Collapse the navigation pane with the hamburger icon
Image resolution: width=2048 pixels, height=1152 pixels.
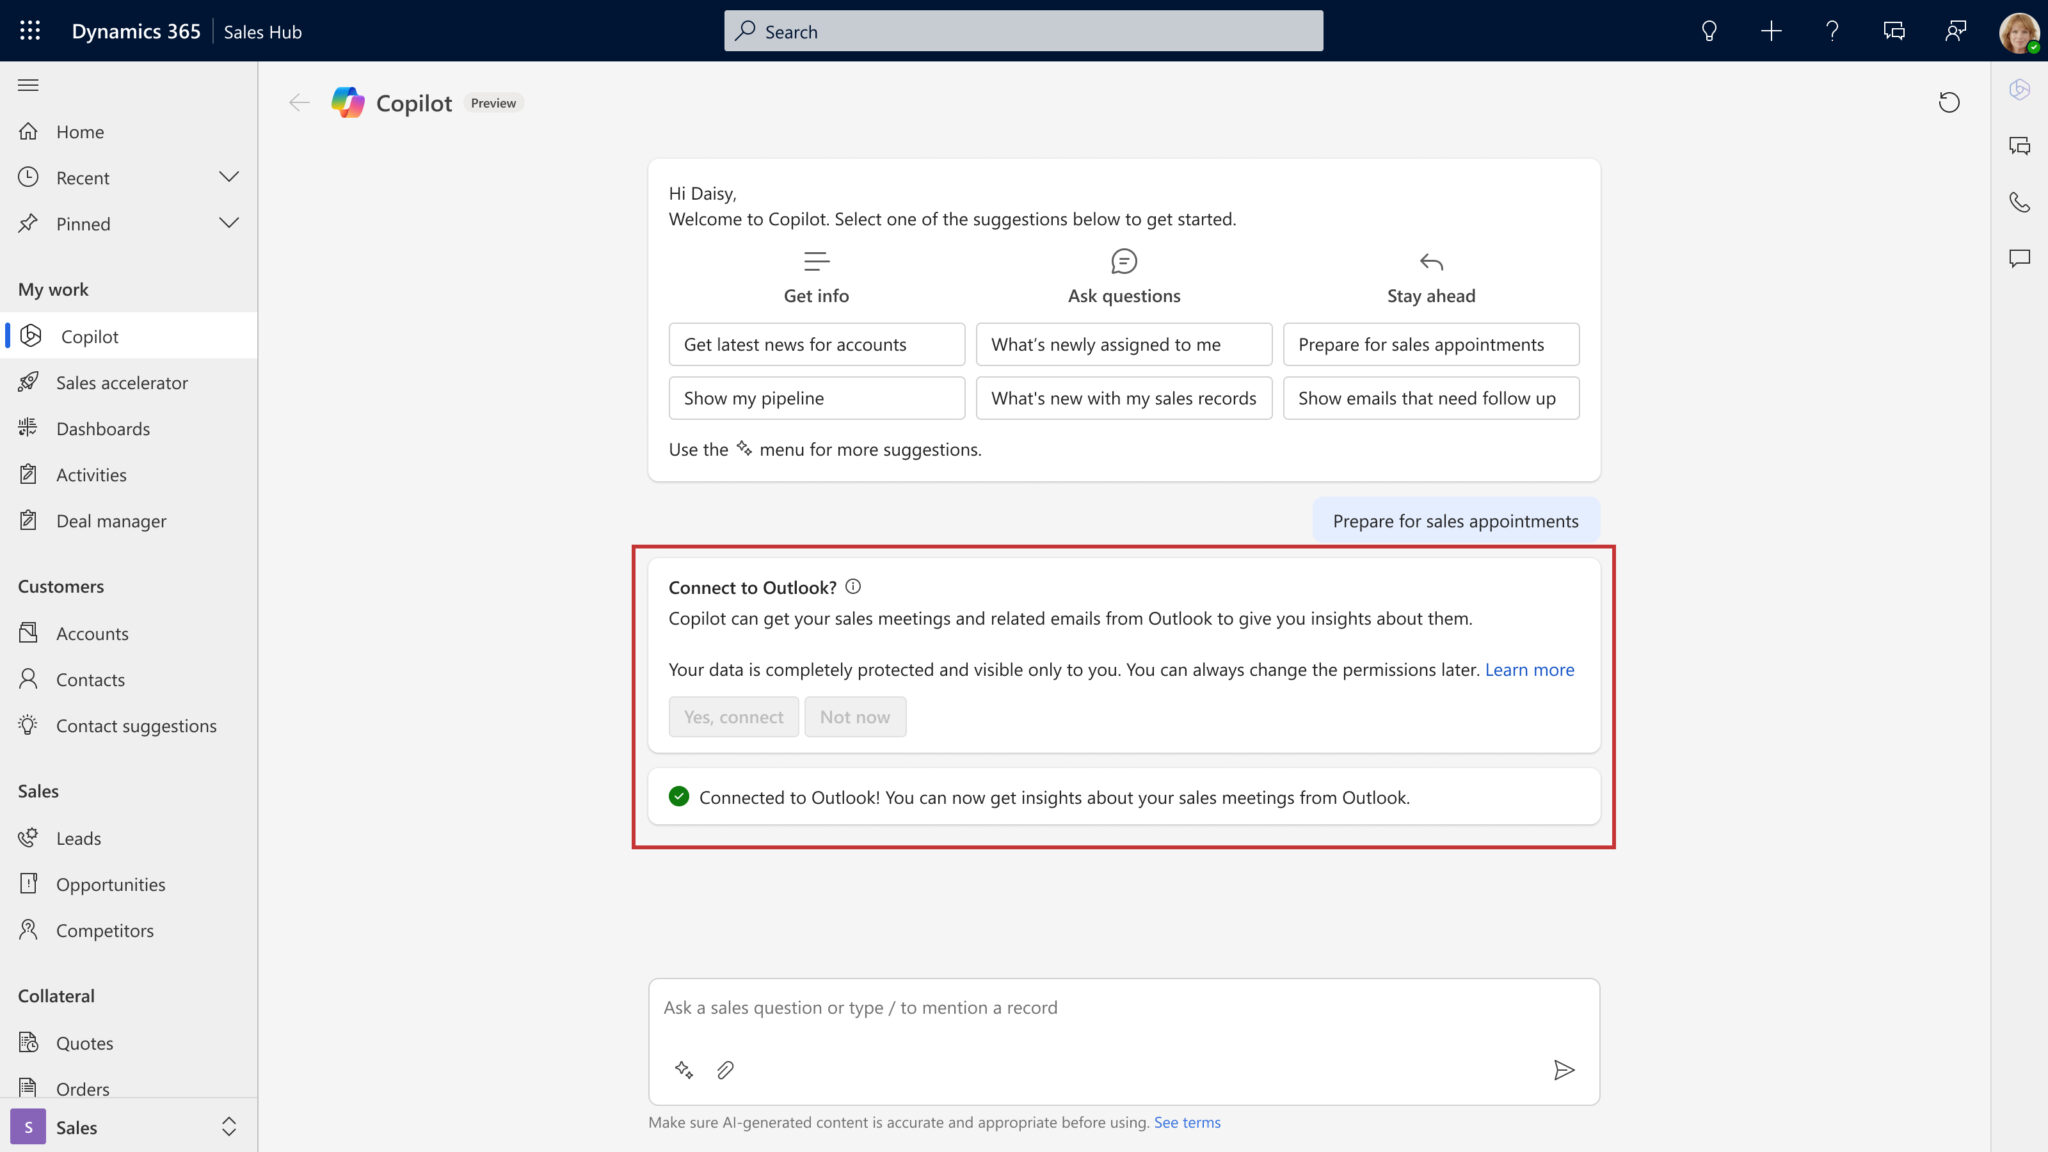pyautogui.click(x=28, y=84)
